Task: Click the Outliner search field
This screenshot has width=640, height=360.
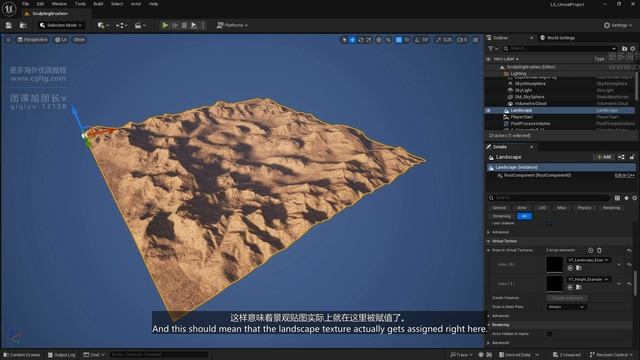Action: (560, 49)
